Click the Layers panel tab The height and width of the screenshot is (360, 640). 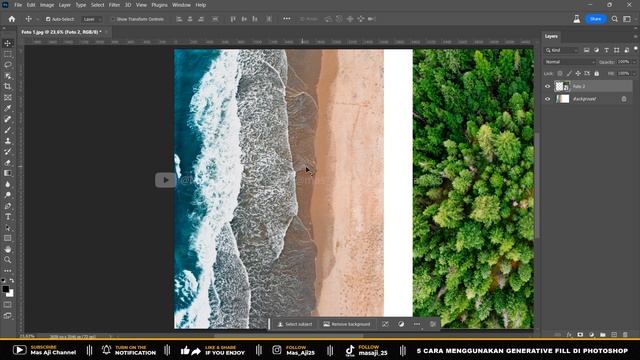click(x=551, y=36)
